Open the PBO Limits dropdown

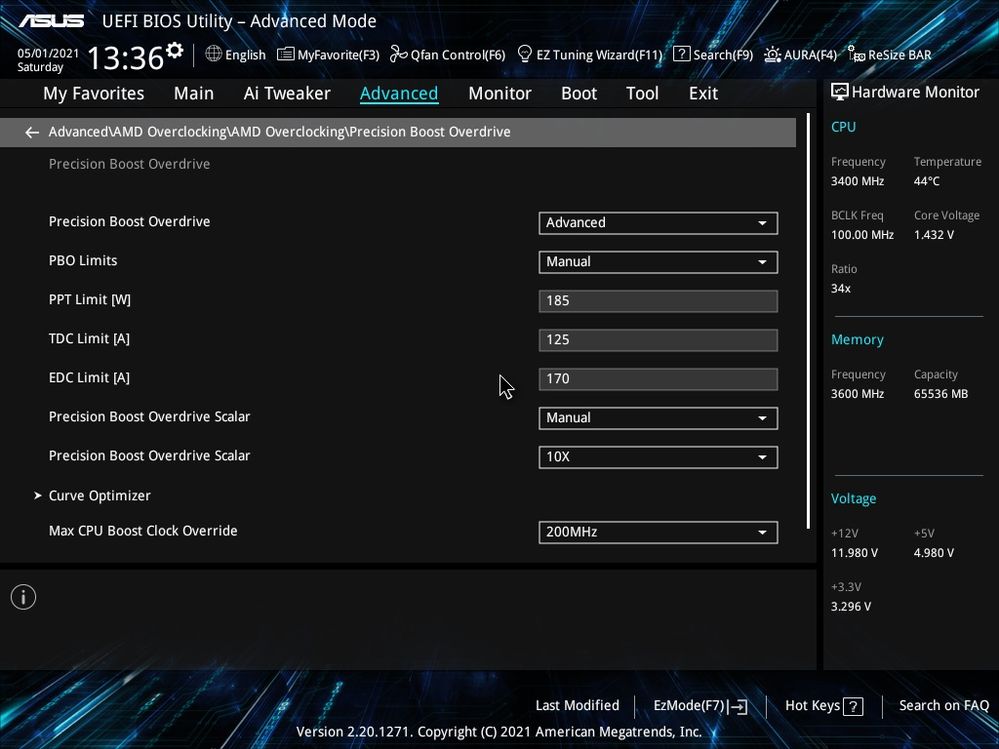[658, 262]
